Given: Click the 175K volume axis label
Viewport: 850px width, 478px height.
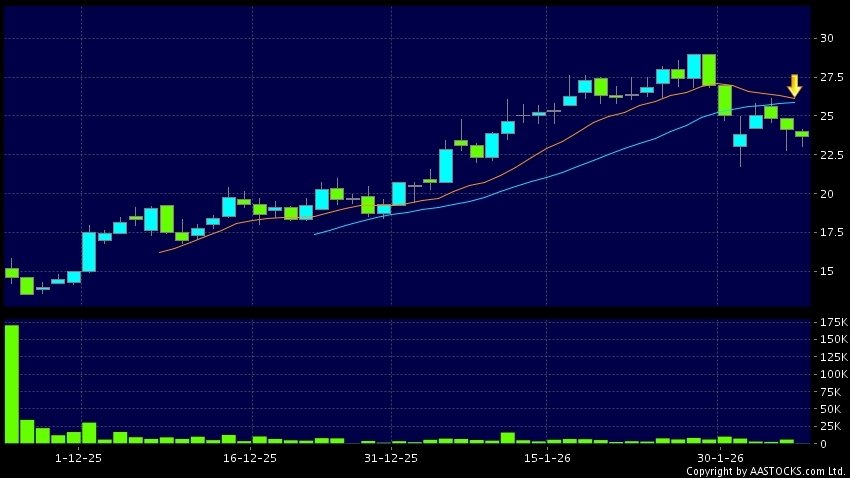Looking at the screenshot, I should point(832,323).
